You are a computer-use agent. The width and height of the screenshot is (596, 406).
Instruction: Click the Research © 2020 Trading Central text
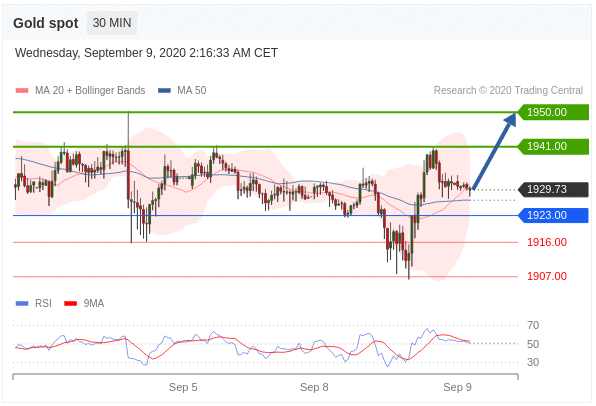(508, 90)
